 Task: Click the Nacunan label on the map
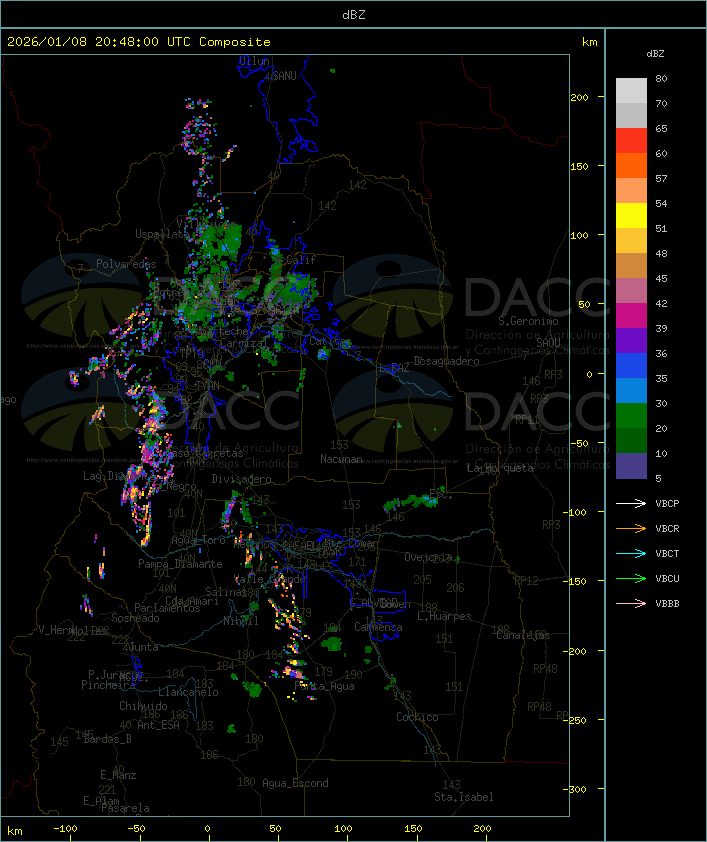click(341, 459)
